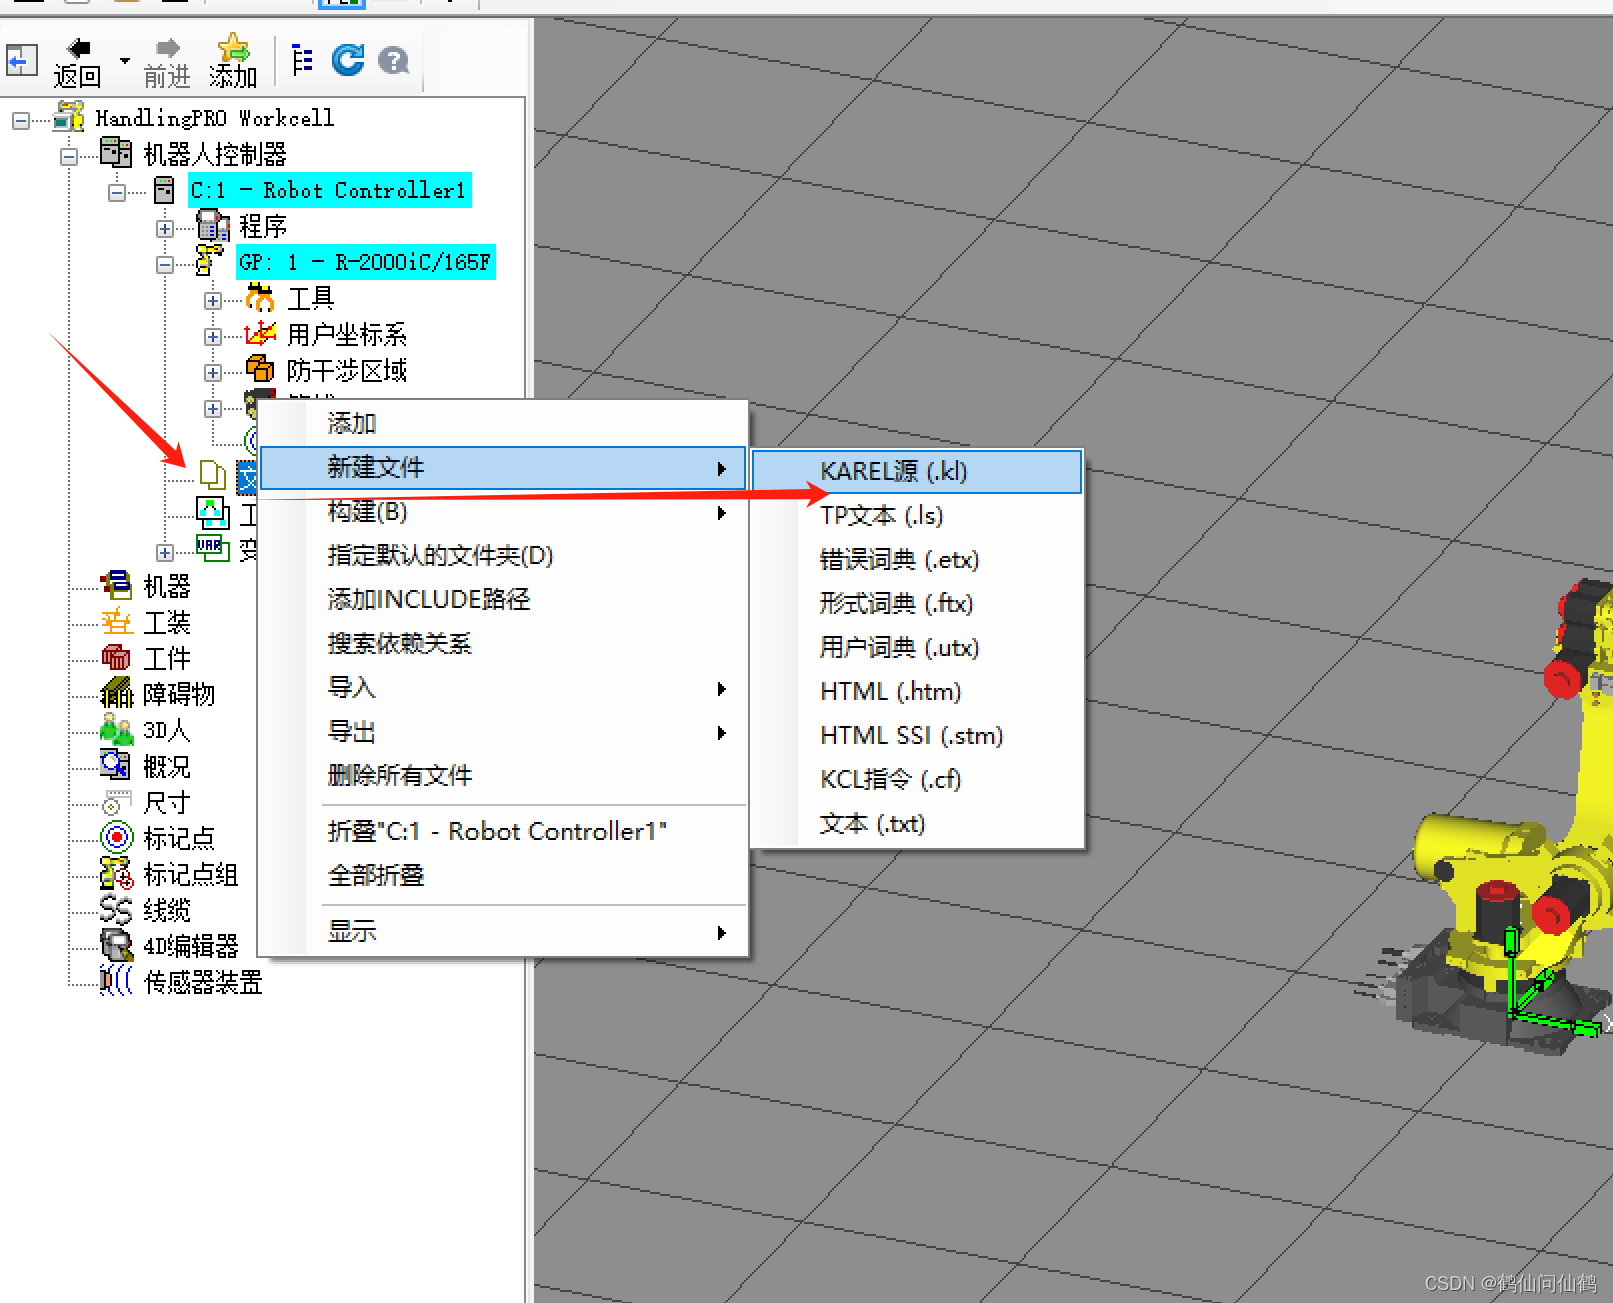Viewport: 1613px width, 1303px height.
Task: Expand the 防干涉区域 tree node
Action: (x=213, y=373)
